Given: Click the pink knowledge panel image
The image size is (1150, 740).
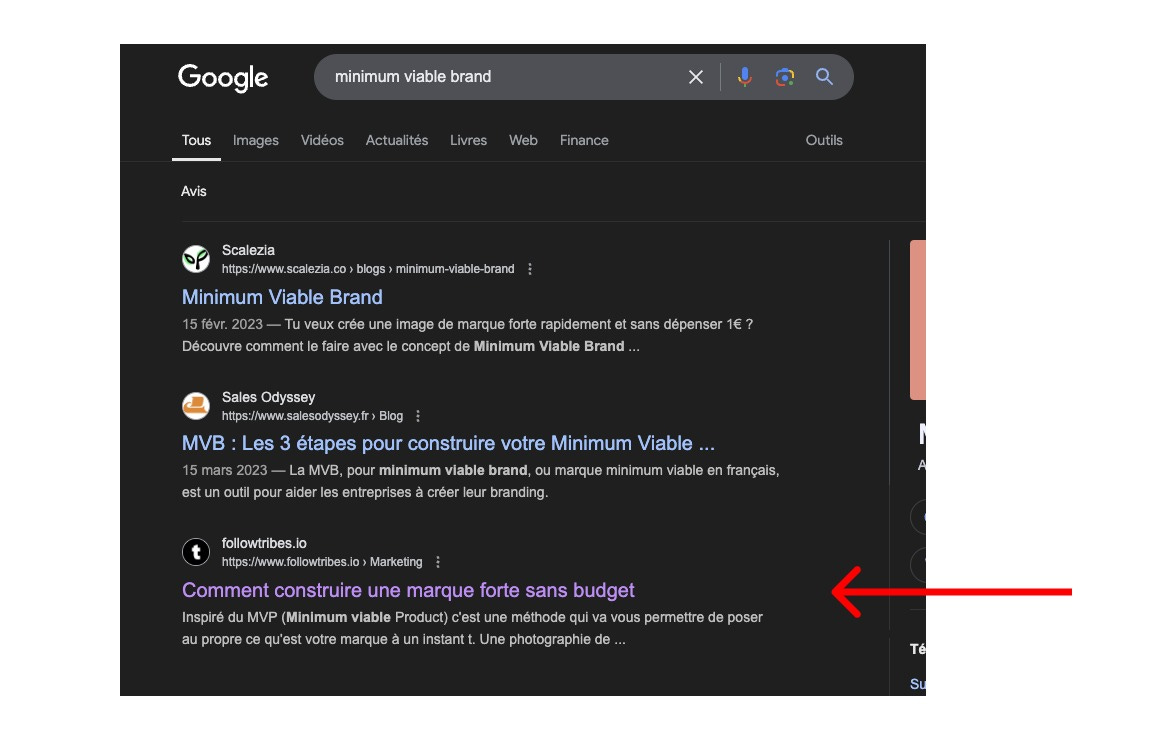Looking at the screenshot, I should 918,320.
